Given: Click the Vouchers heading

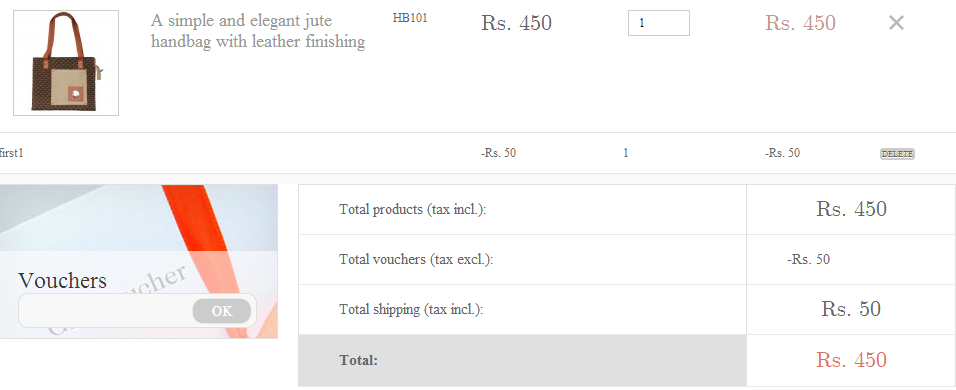Looking at the screenshot, I should pos(62,280).
